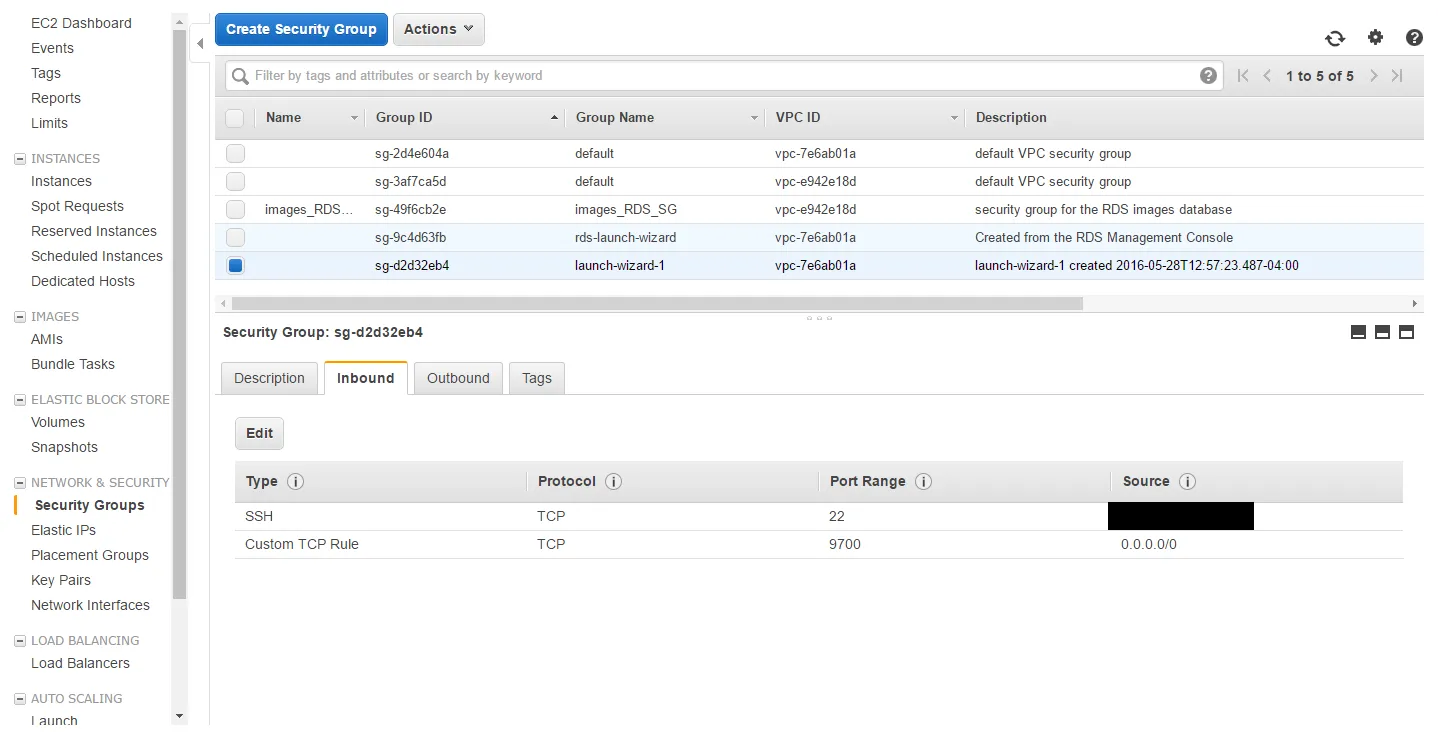1438x732 pixels.
Task: Set details pane to half-height layout
Action: click(1382, 332)
